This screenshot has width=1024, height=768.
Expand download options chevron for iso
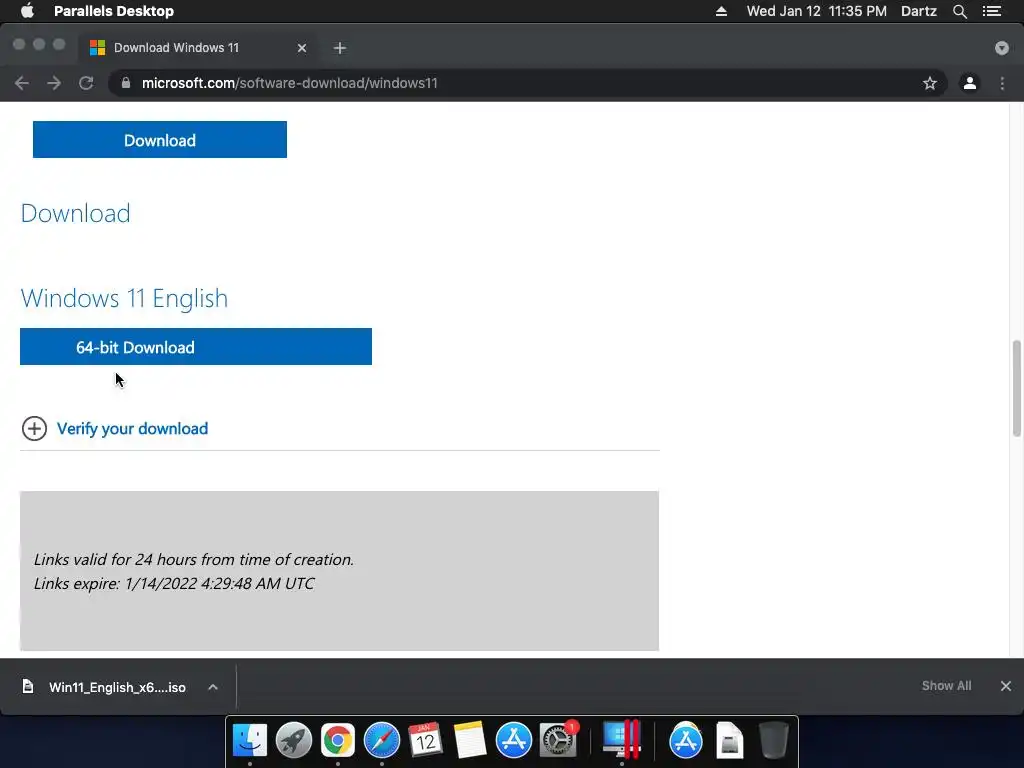(x=213, y=687)
